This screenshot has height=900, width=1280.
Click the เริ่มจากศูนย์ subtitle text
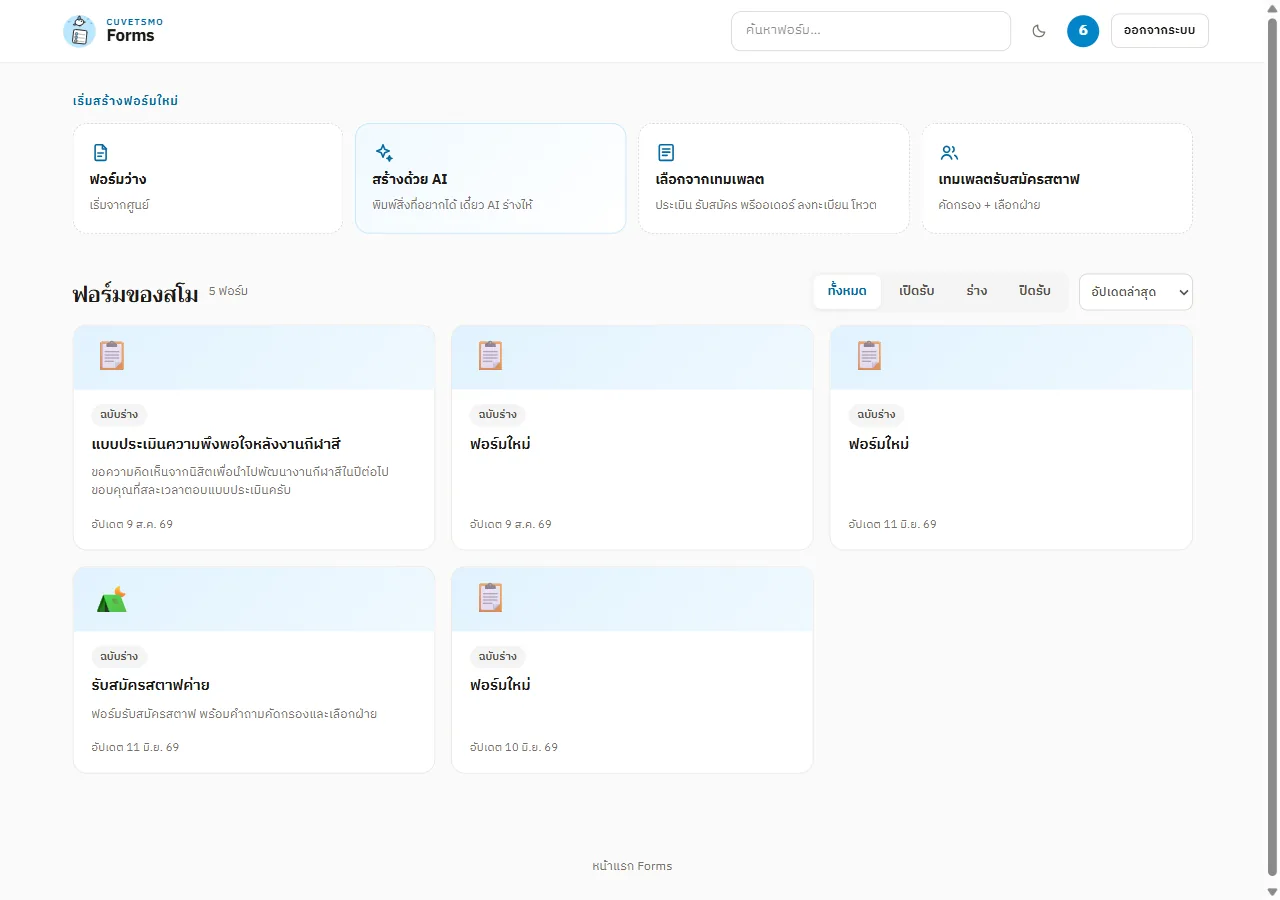tap(119, 205)
